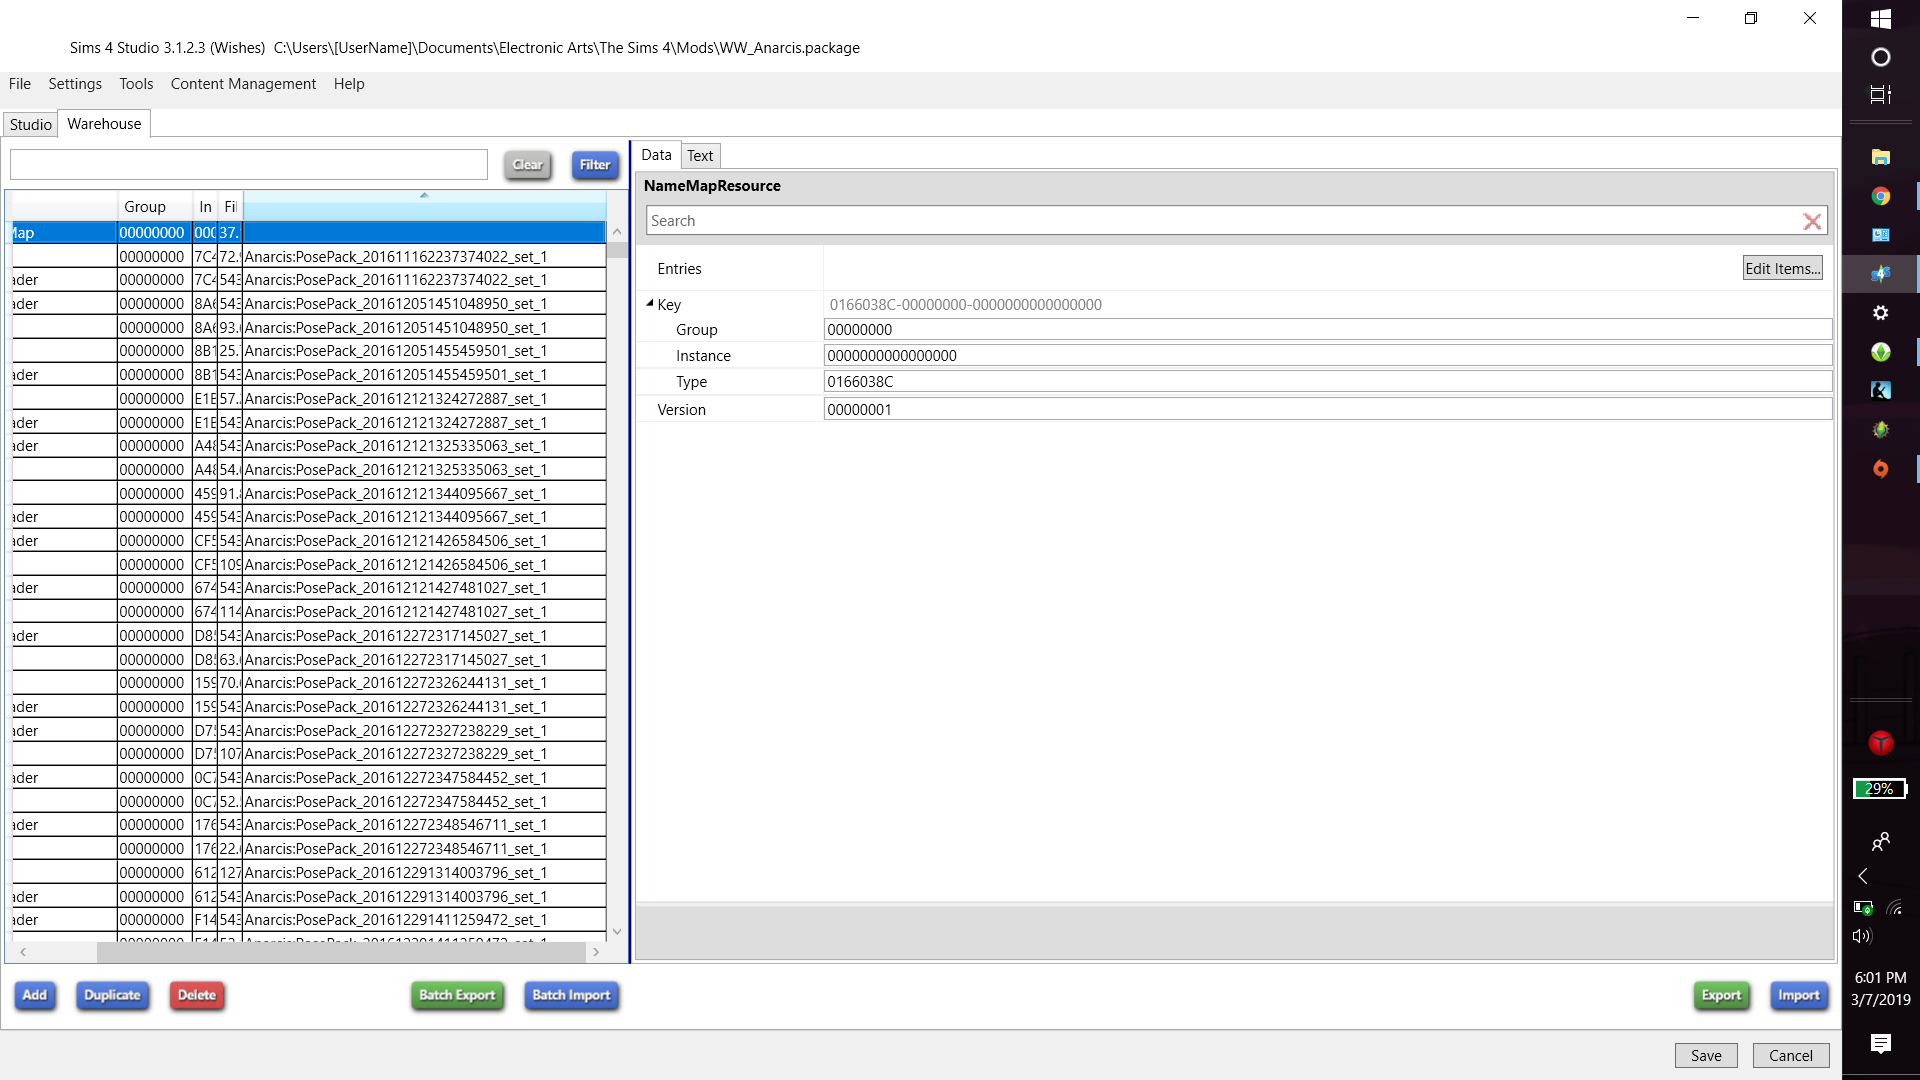Screen dimensions: 1920x1080
Task: Open the red Lenovo Vantage icon
Action: coord(1880,743)
